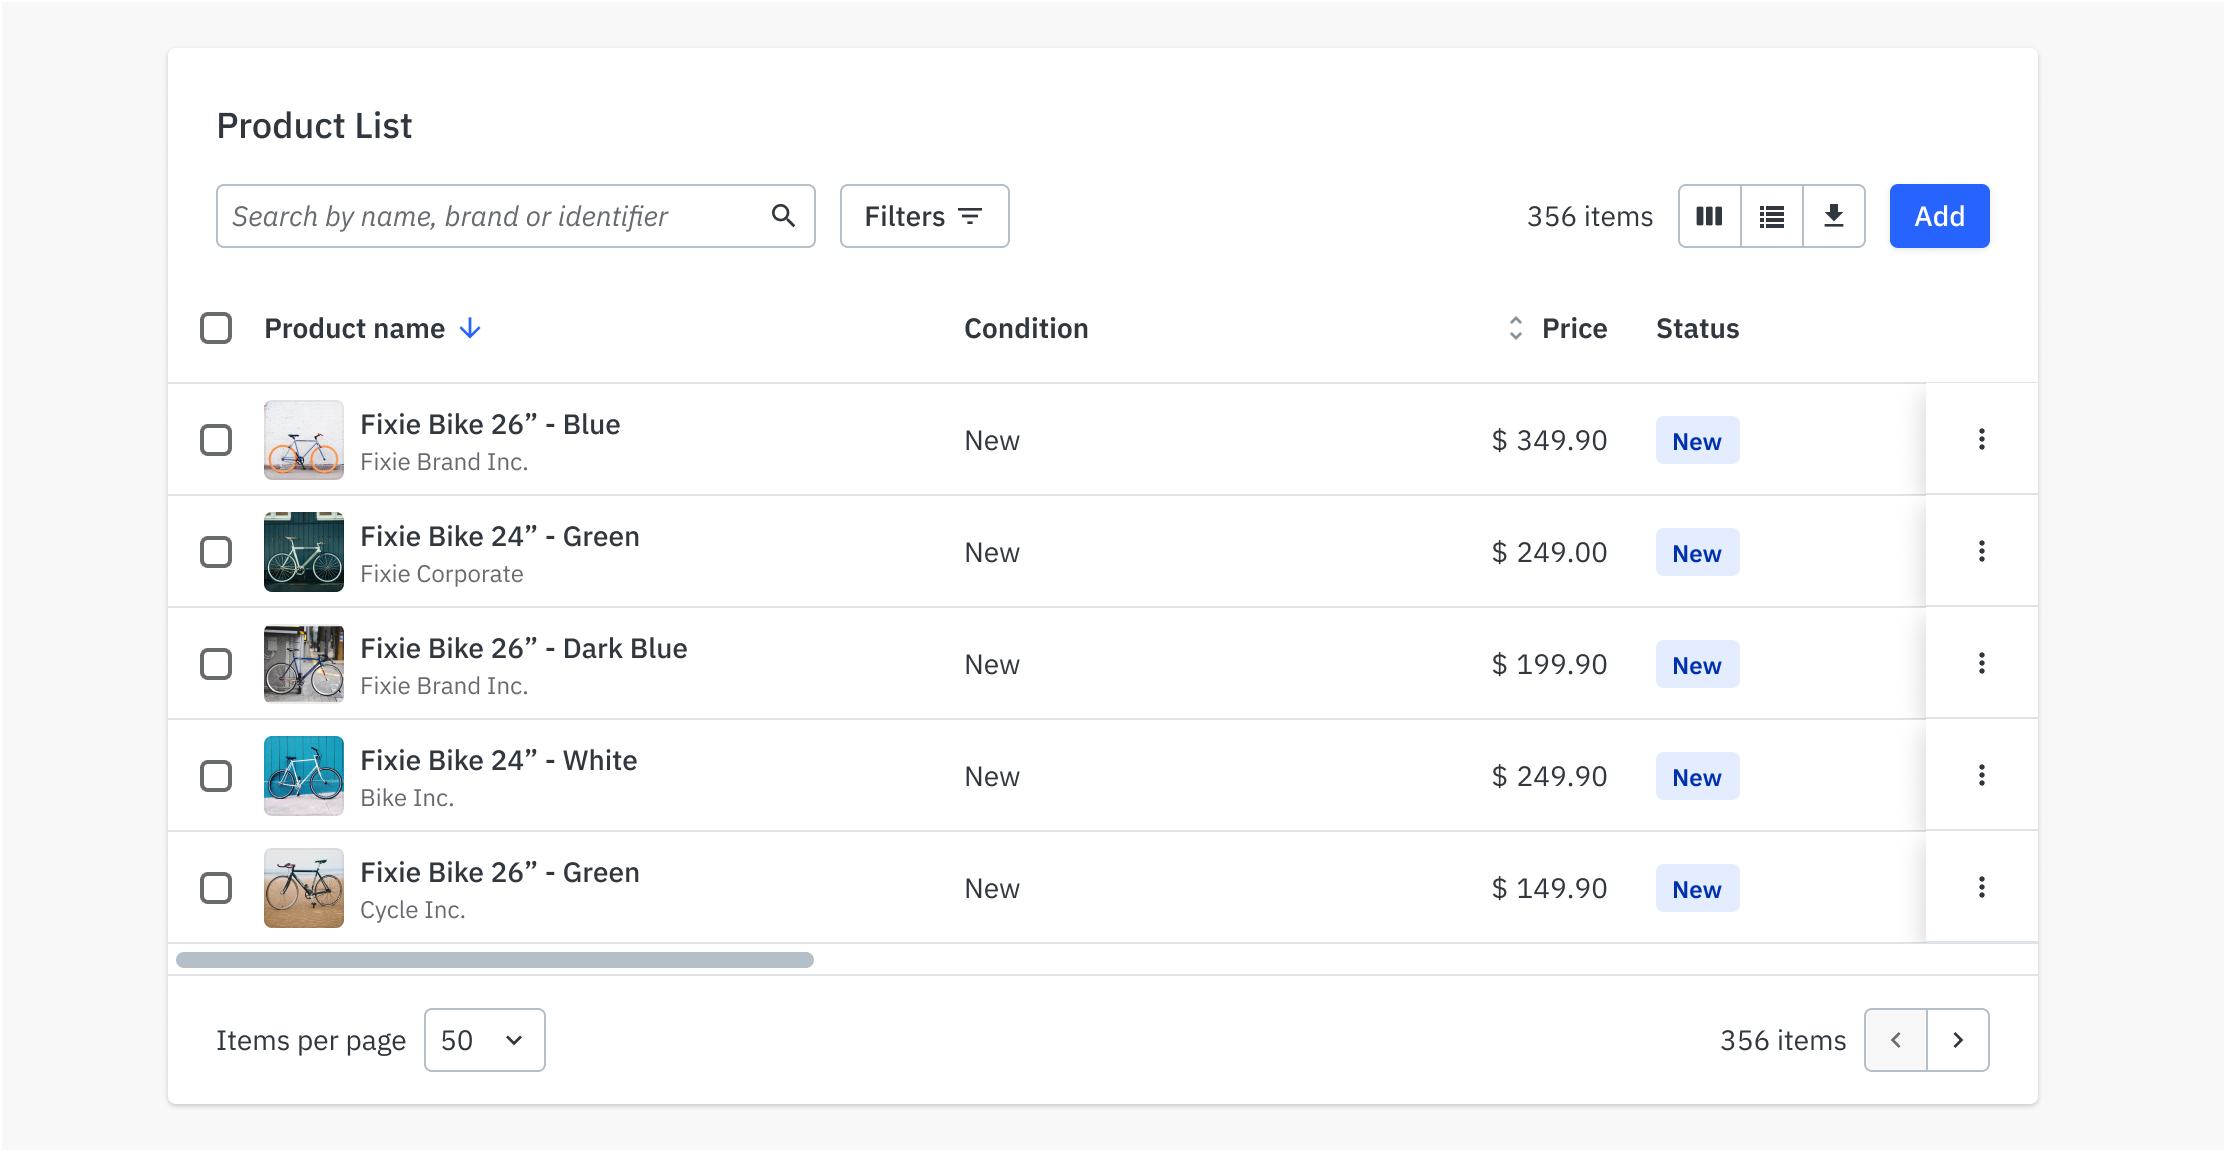Sort by Product name header
2226x1152 pixels.
pyautogui.click(x=355, y=328)
